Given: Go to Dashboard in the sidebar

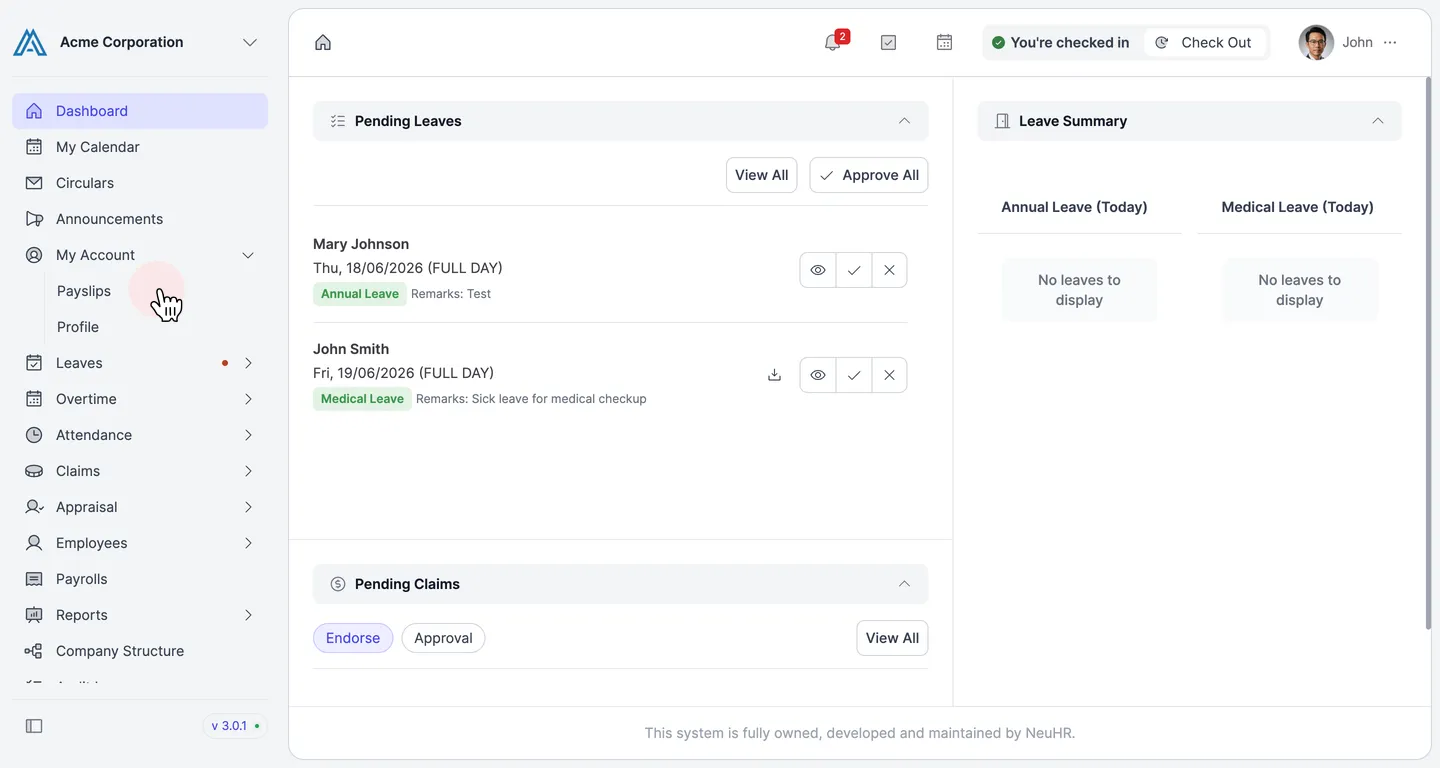Looking at the screenshot, I should pyautogui.click(x=140, y=111).
